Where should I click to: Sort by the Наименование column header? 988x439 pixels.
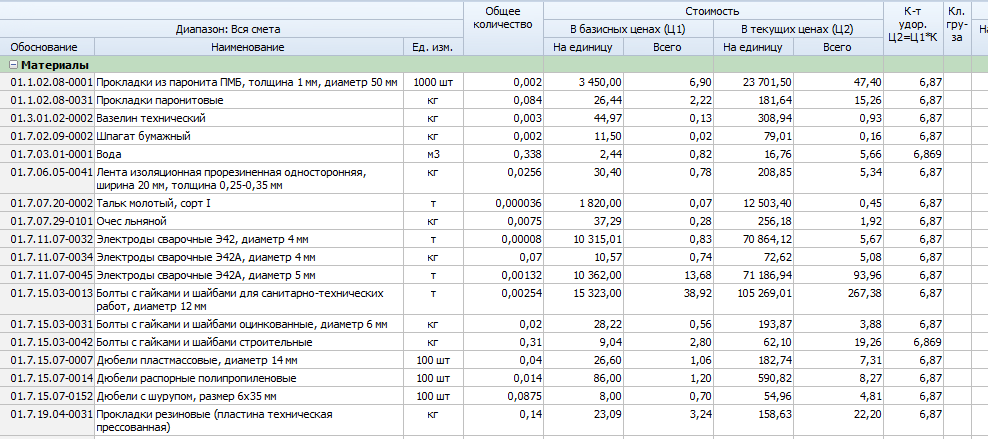[248, 47]
